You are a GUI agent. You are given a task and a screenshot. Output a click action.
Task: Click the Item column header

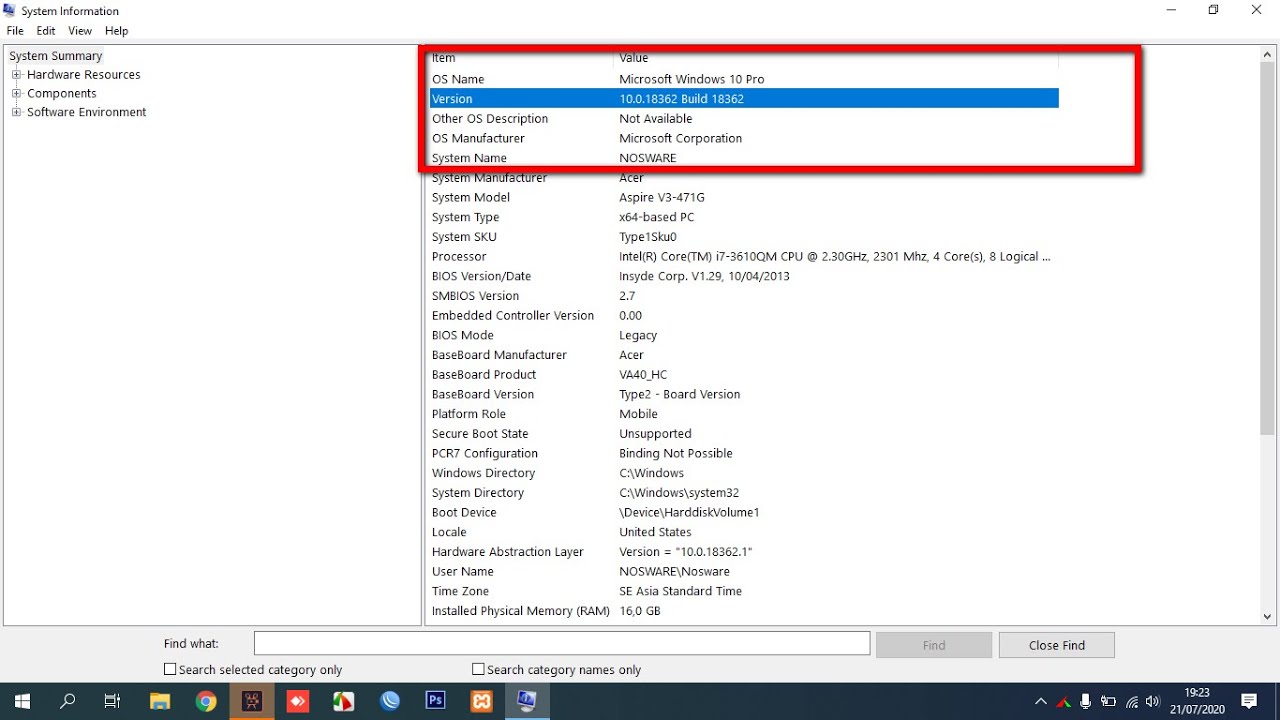tap(521, 58)
